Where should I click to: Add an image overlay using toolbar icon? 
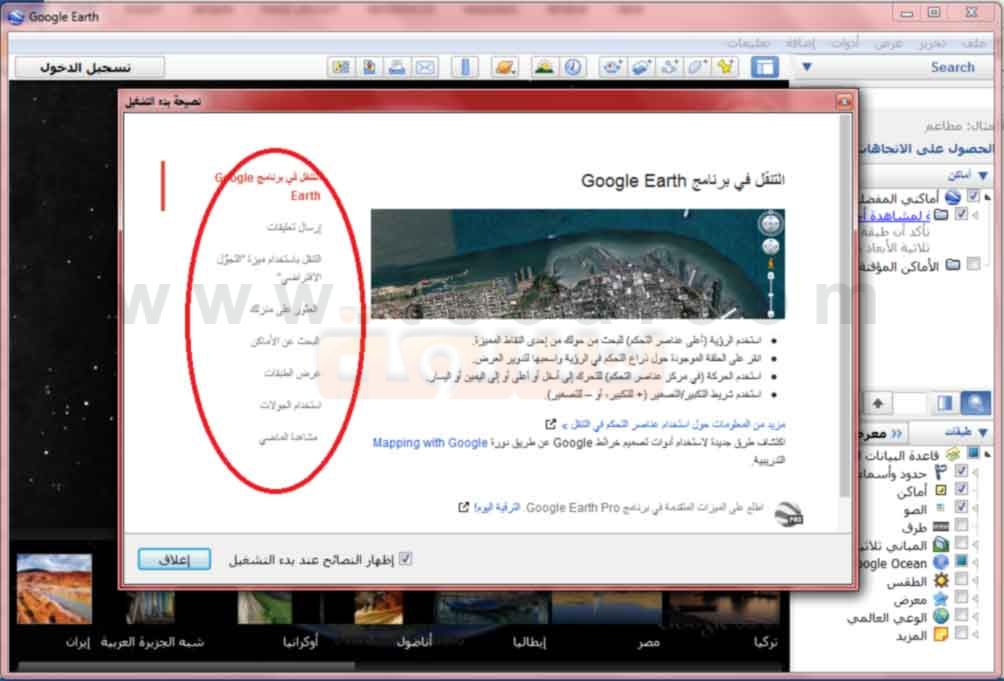pyautogui.click(x=641, y=67)
